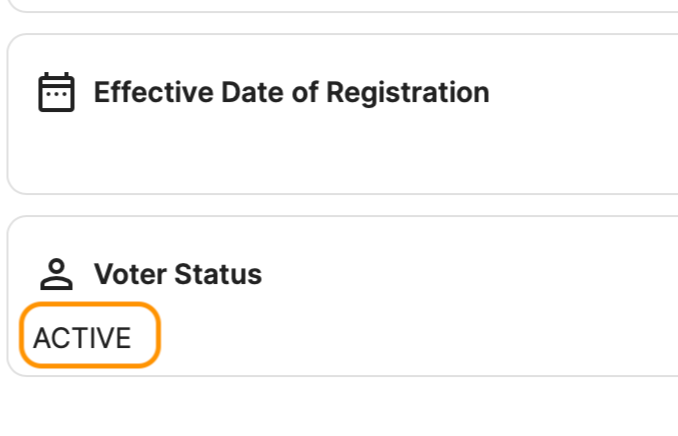This screenshot has width=678, height=436.
Task: Click the word Status in the heading
Action: tap(218, 274)
